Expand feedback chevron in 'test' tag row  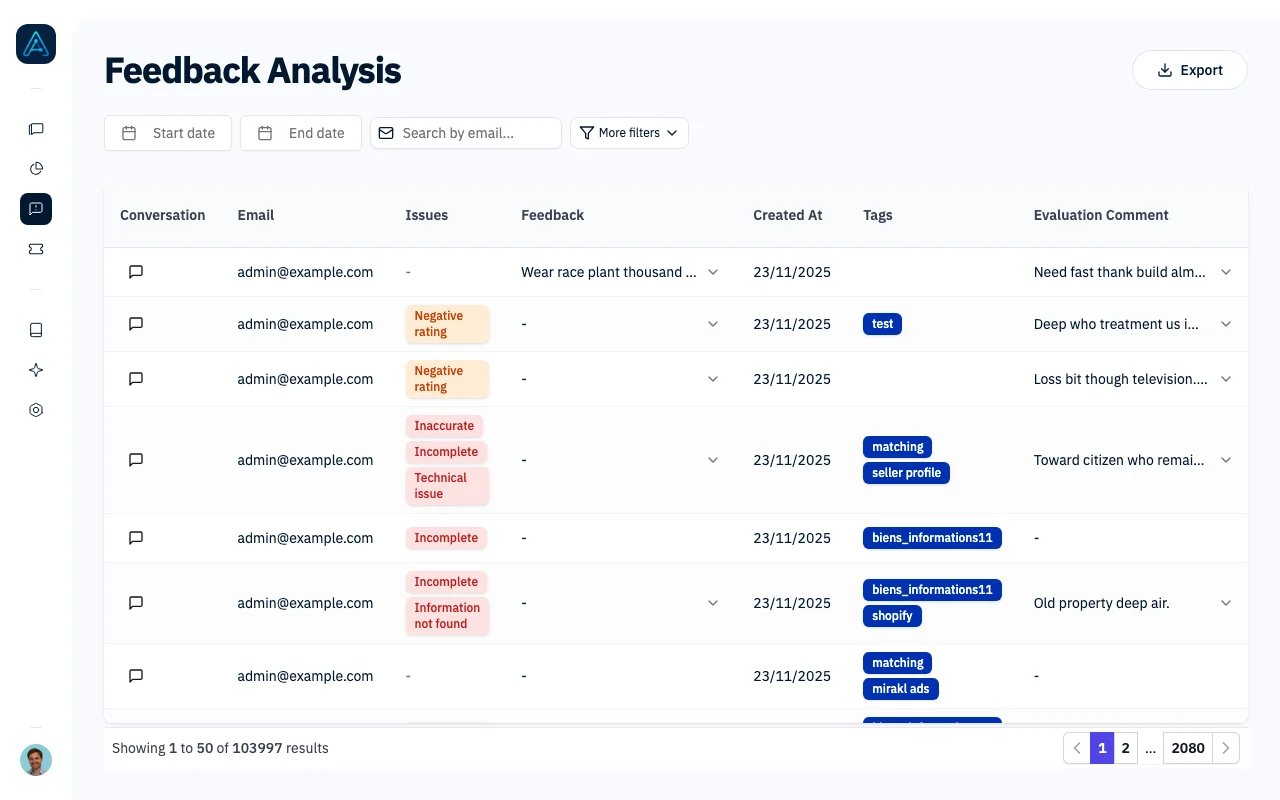pos(713,324)
